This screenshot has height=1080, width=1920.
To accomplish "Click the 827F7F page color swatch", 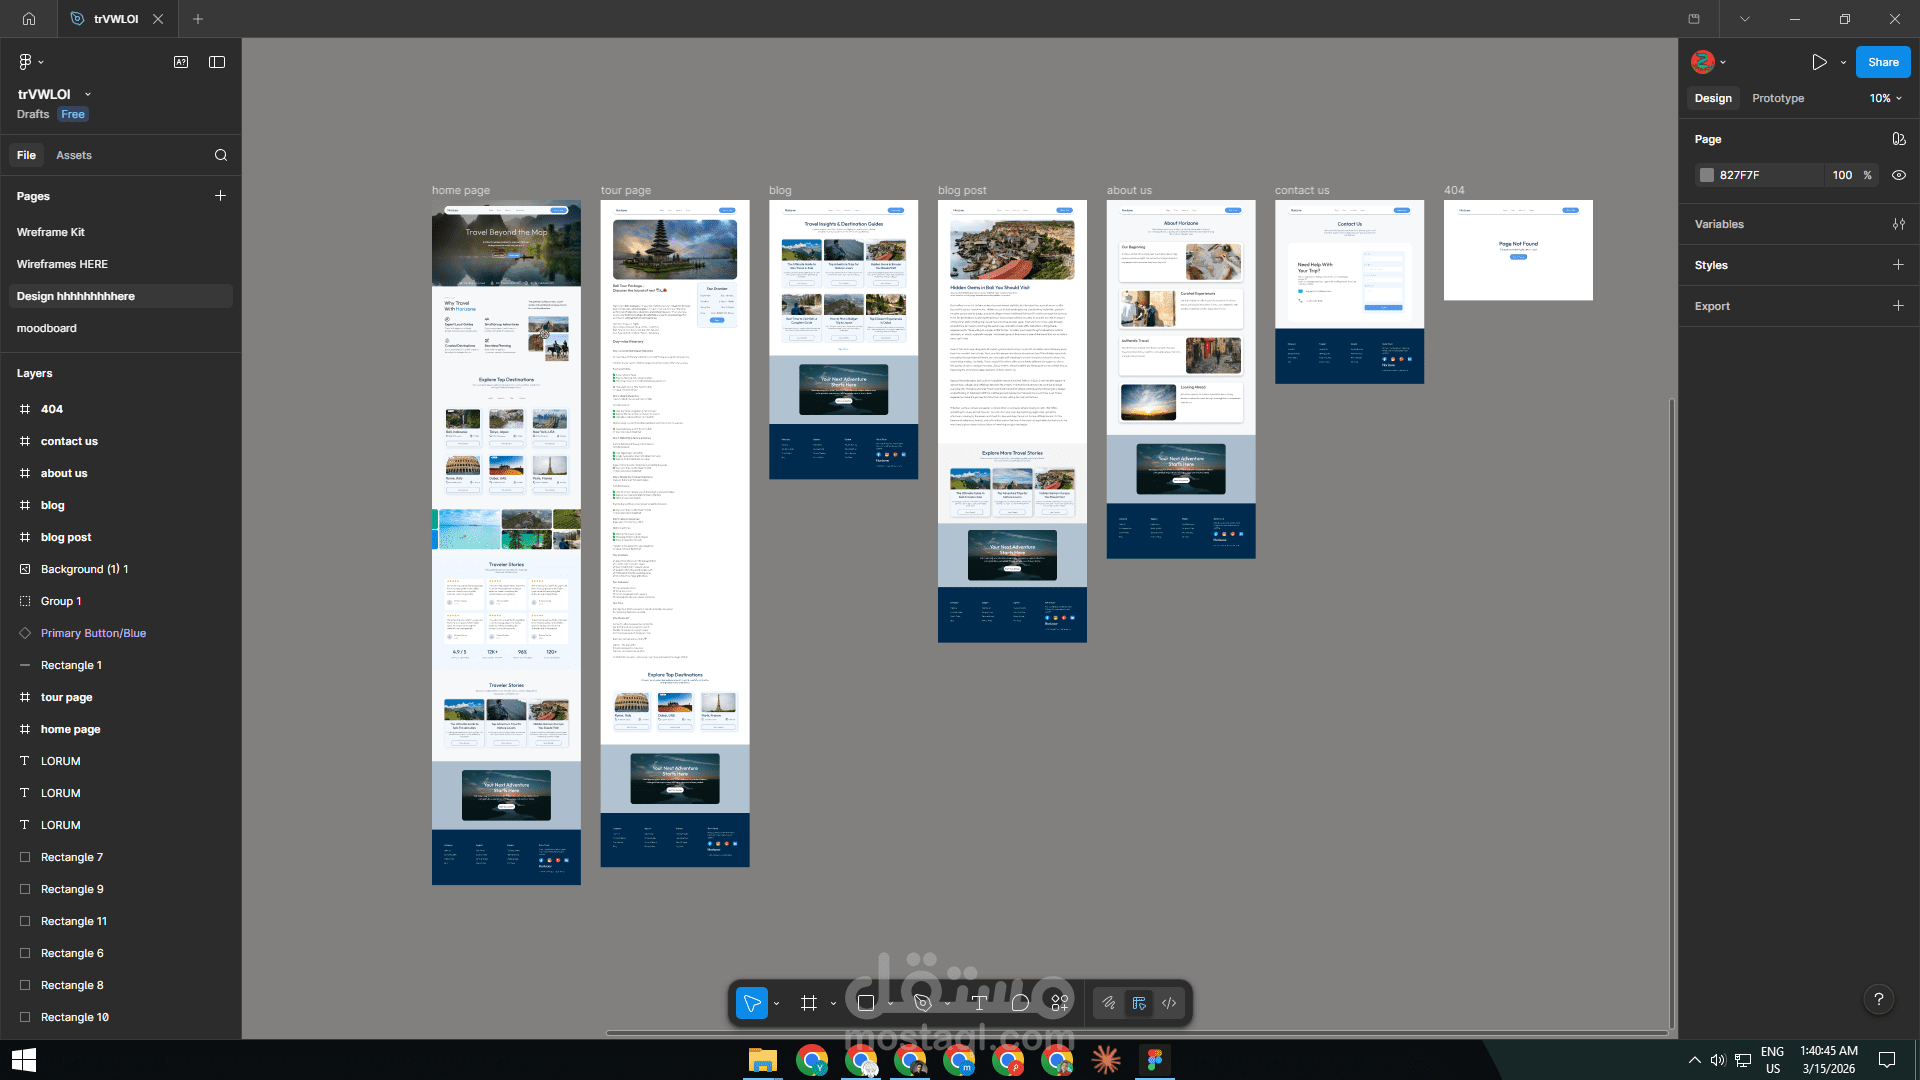I will pos(1707,175).
